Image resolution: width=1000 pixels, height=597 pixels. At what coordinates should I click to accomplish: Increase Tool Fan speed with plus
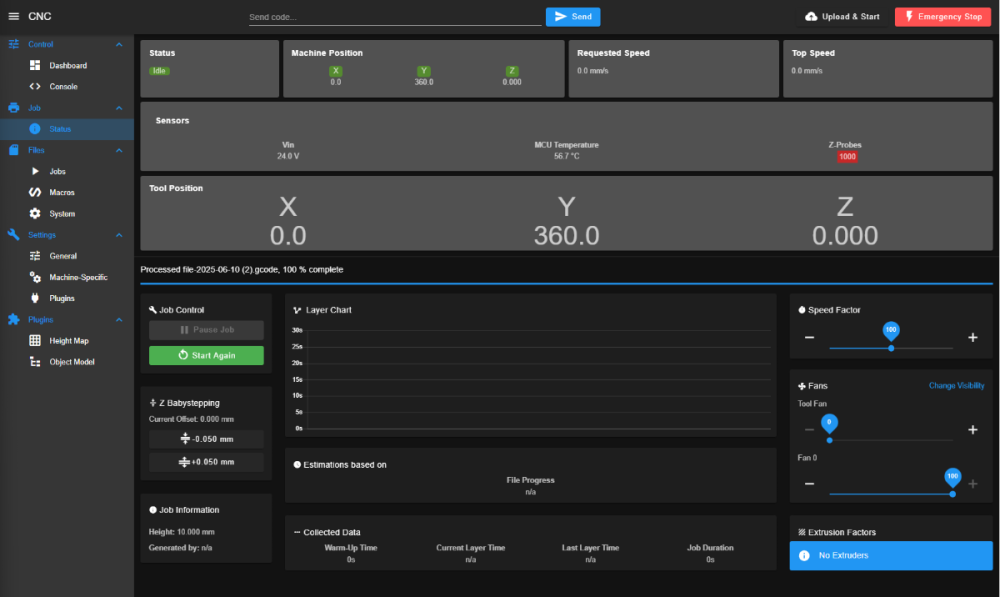point(973,430)
